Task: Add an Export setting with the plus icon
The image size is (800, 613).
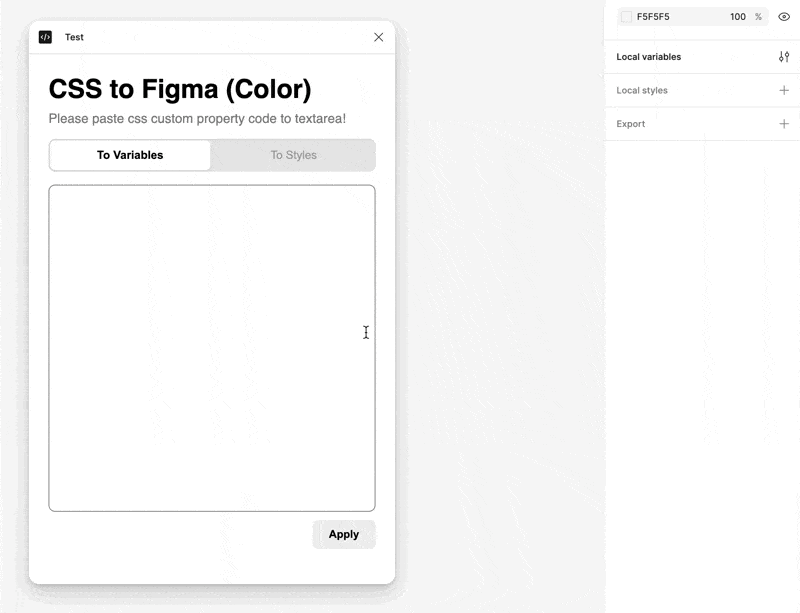Action: point(785,123)
